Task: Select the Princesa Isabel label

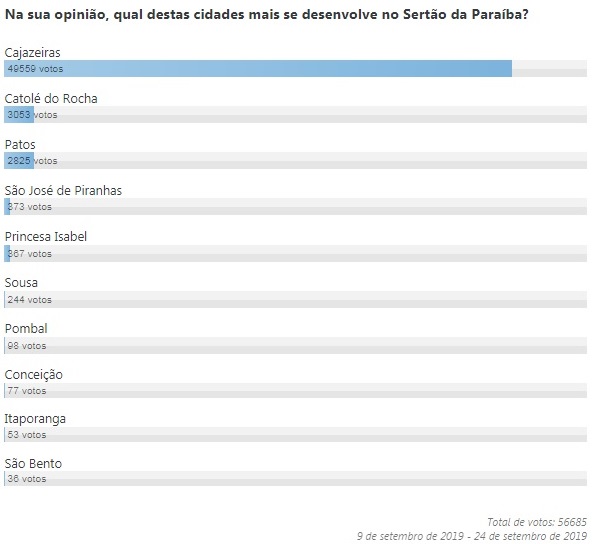Action: (x=46, y=236)
